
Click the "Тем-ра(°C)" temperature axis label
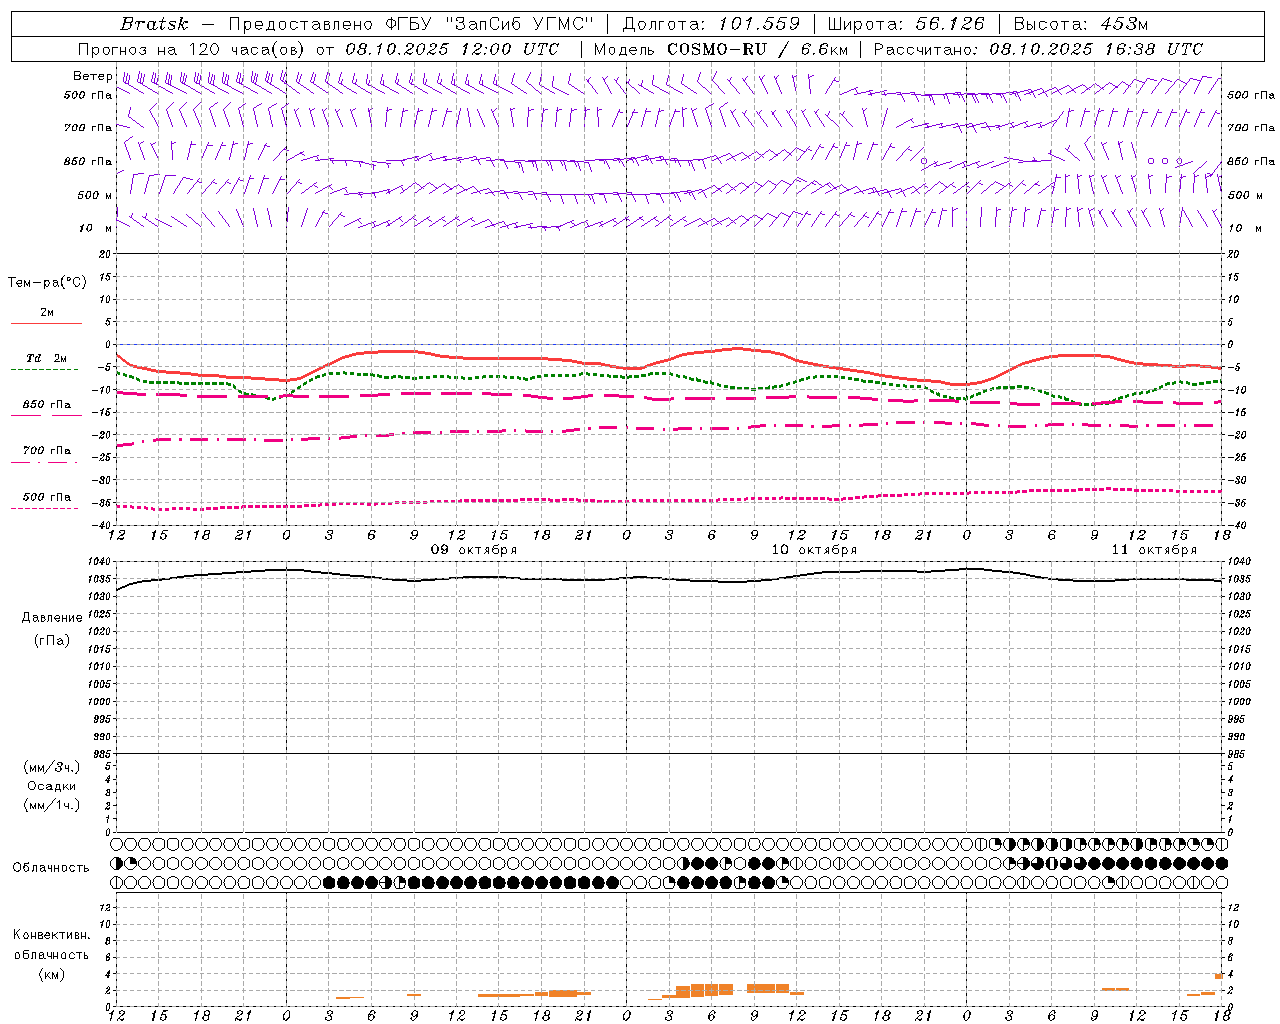[47, 283]
